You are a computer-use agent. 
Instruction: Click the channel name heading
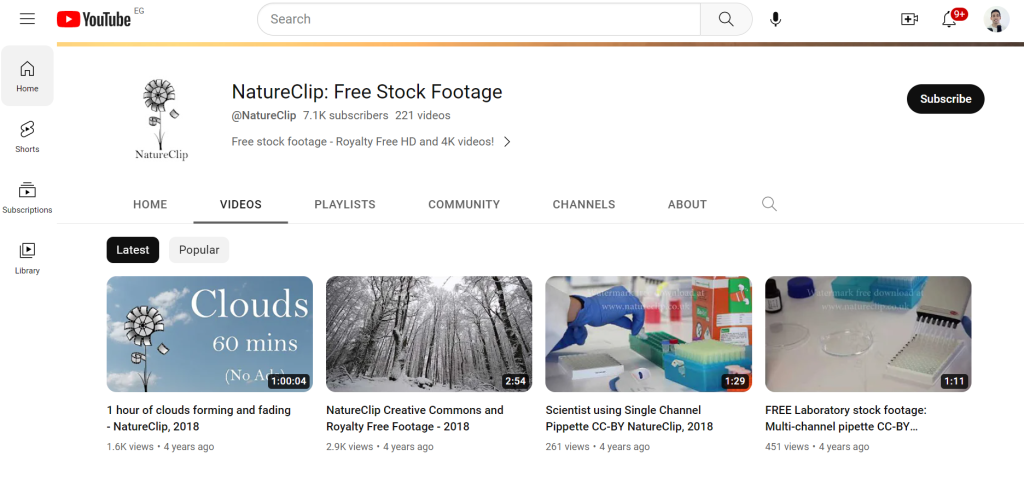[367, 91]
